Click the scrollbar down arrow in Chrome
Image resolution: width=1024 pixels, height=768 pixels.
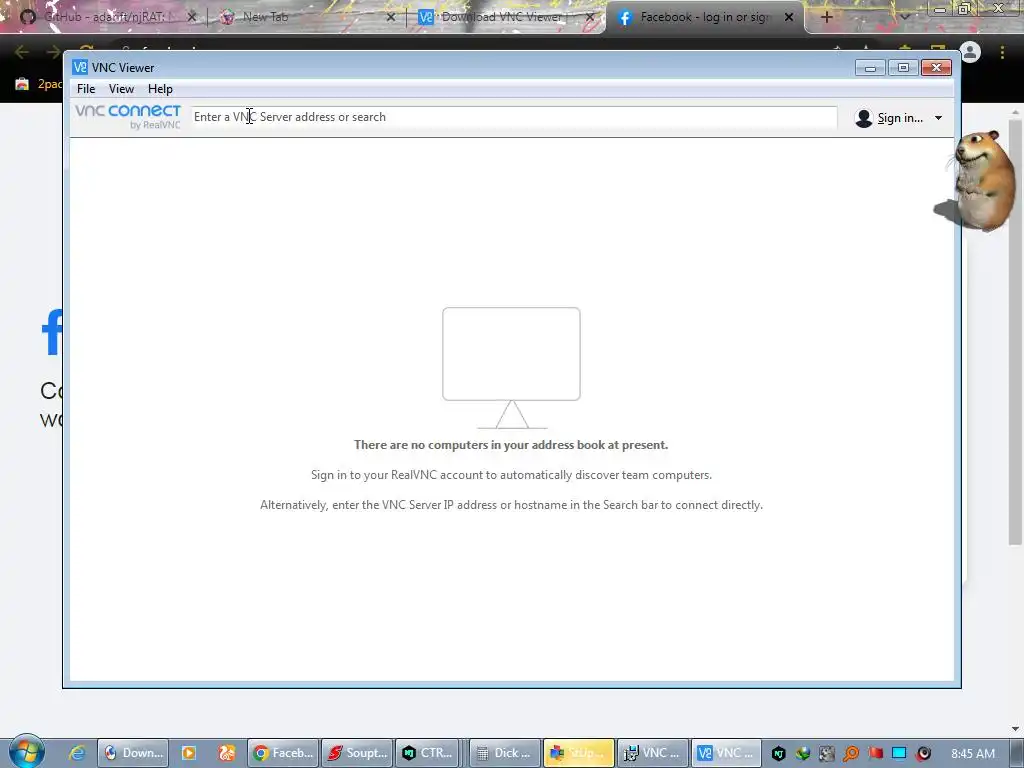point(1015,728)
